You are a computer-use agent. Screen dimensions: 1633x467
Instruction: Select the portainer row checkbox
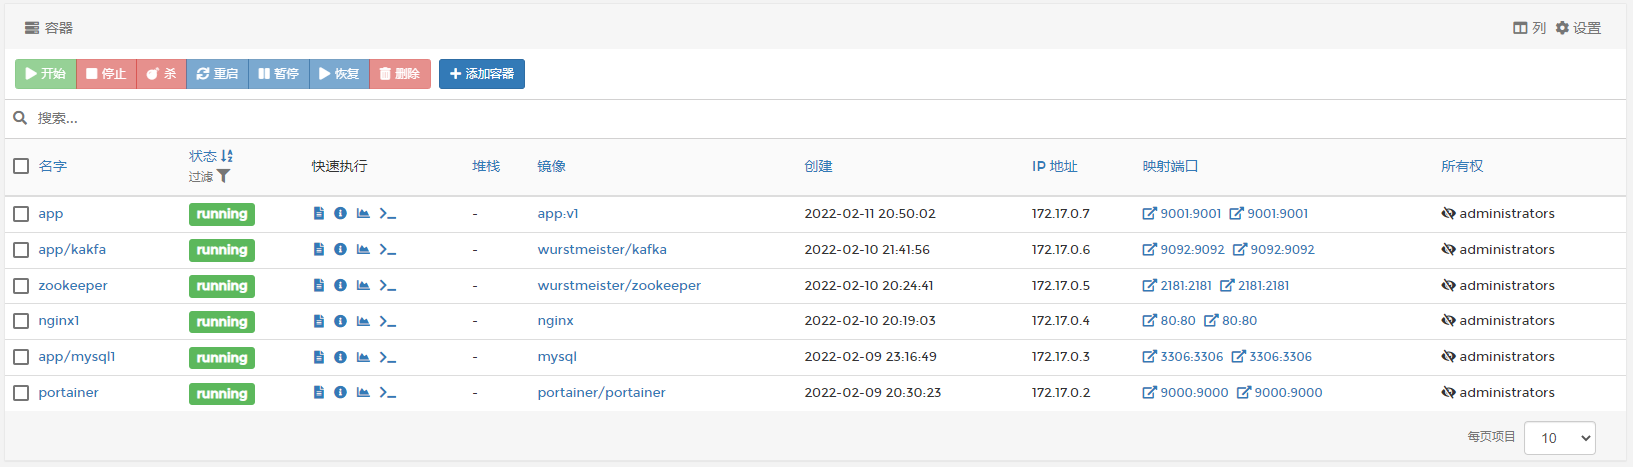click(x=21, y=393)
